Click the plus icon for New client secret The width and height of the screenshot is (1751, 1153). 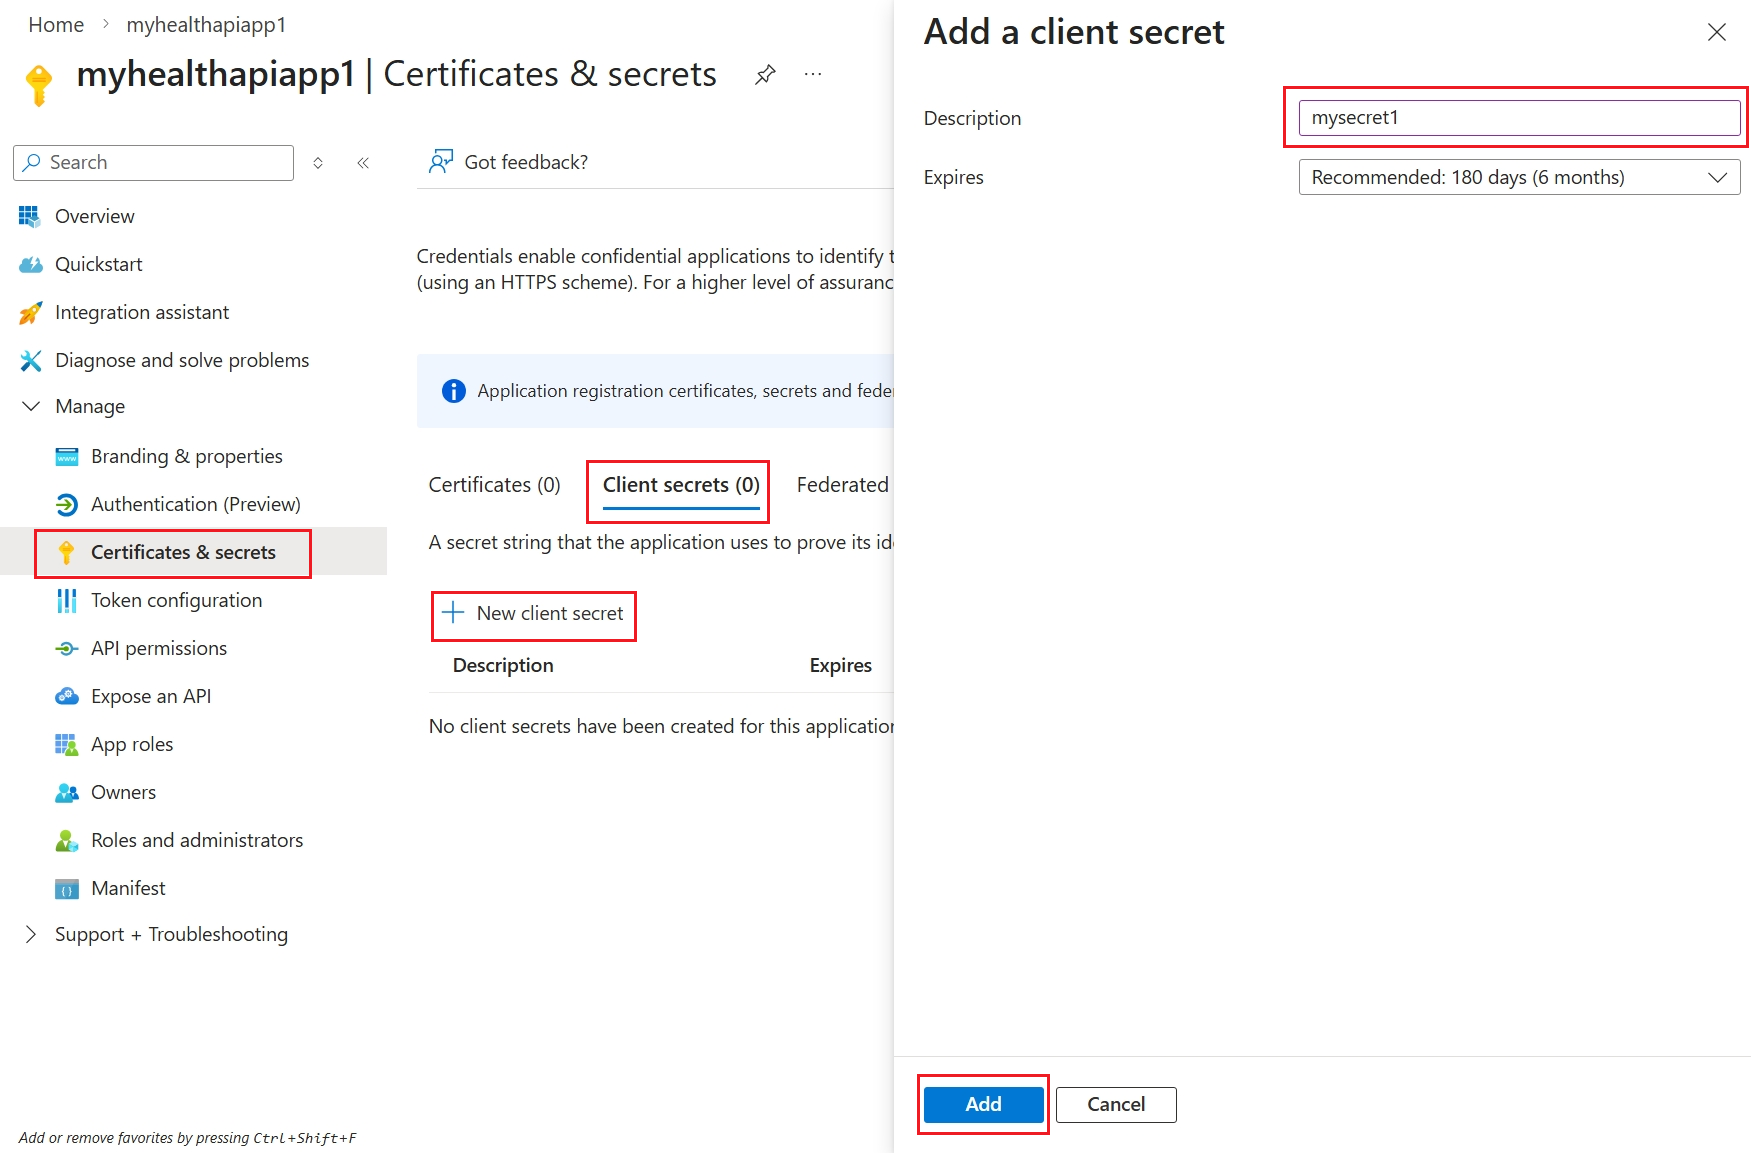point(453,613)
